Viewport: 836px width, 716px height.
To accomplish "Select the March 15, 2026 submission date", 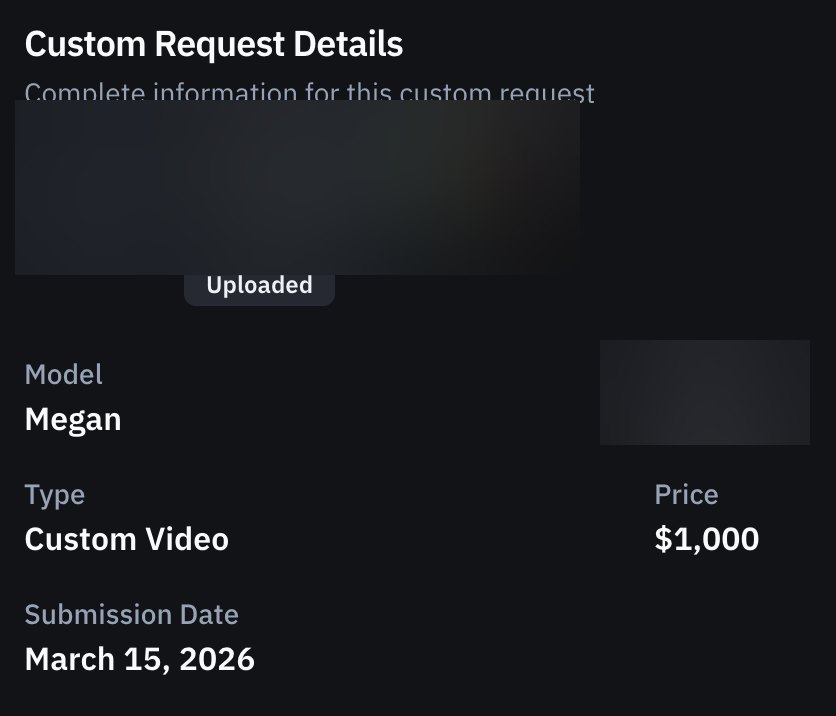I will (140, 659).
